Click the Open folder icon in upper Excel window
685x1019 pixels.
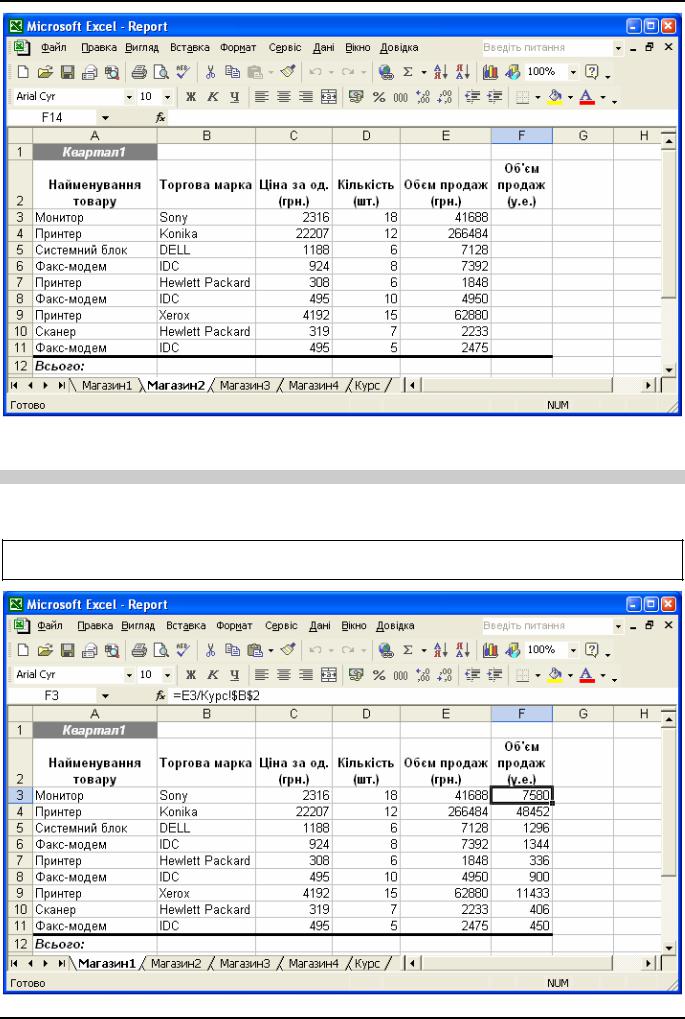45,72
